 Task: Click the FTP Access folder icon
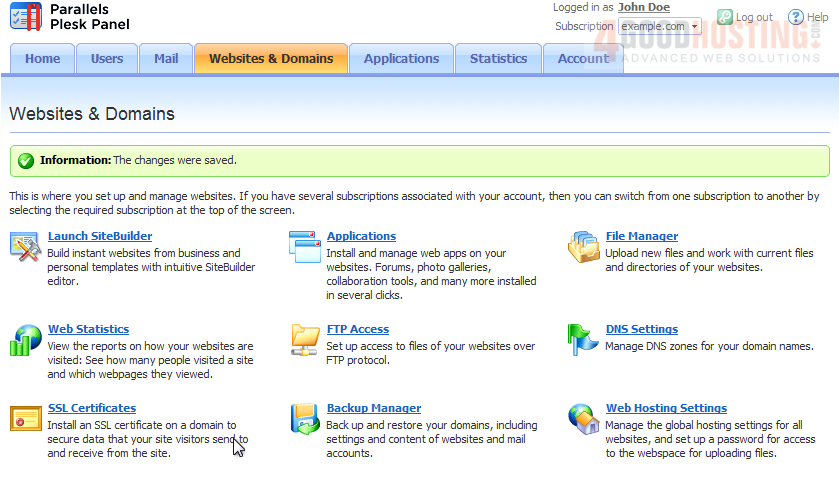point(304,339)
